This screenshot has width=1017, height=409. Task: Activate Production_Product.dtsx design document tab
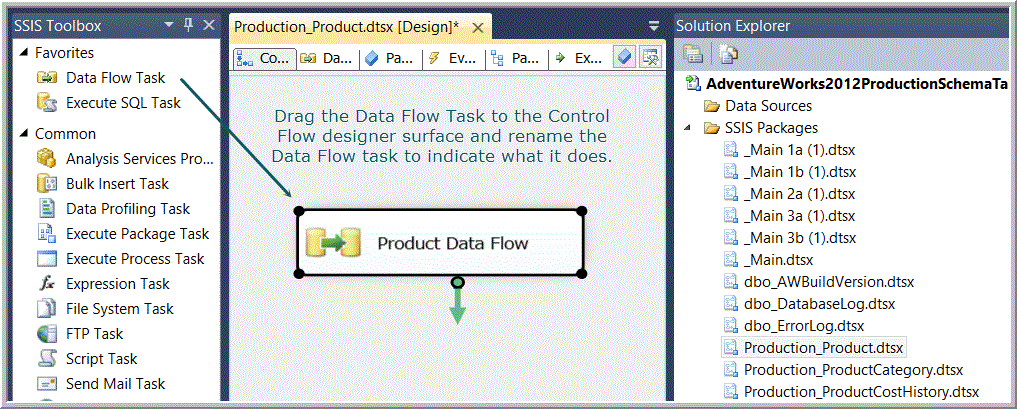346,27
